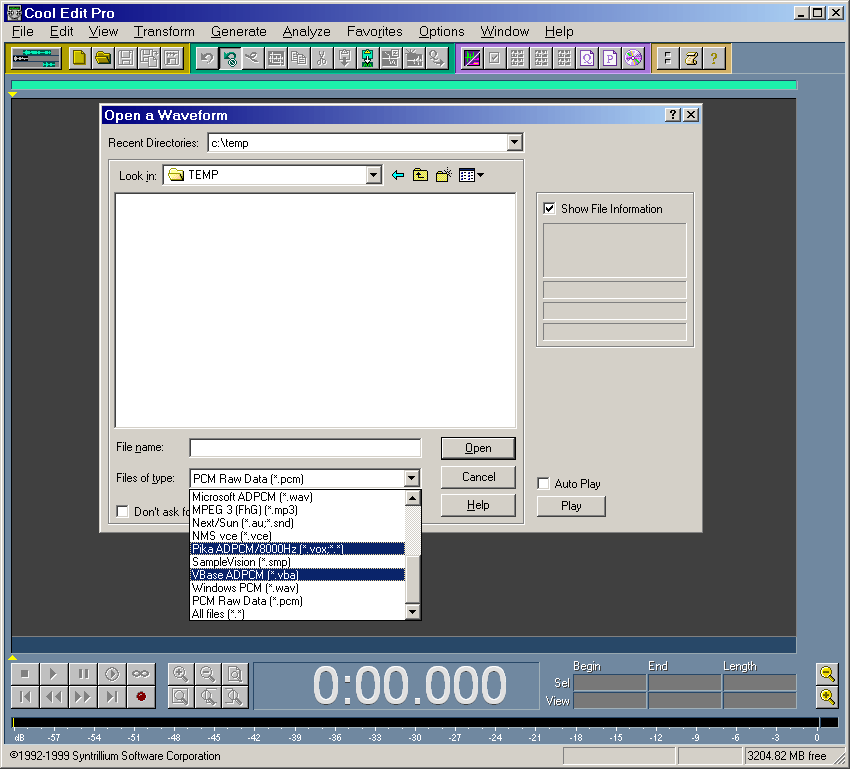
Task: Choose Next/Sun (*.au;*.snd) file type
Action: coord(297,523)
